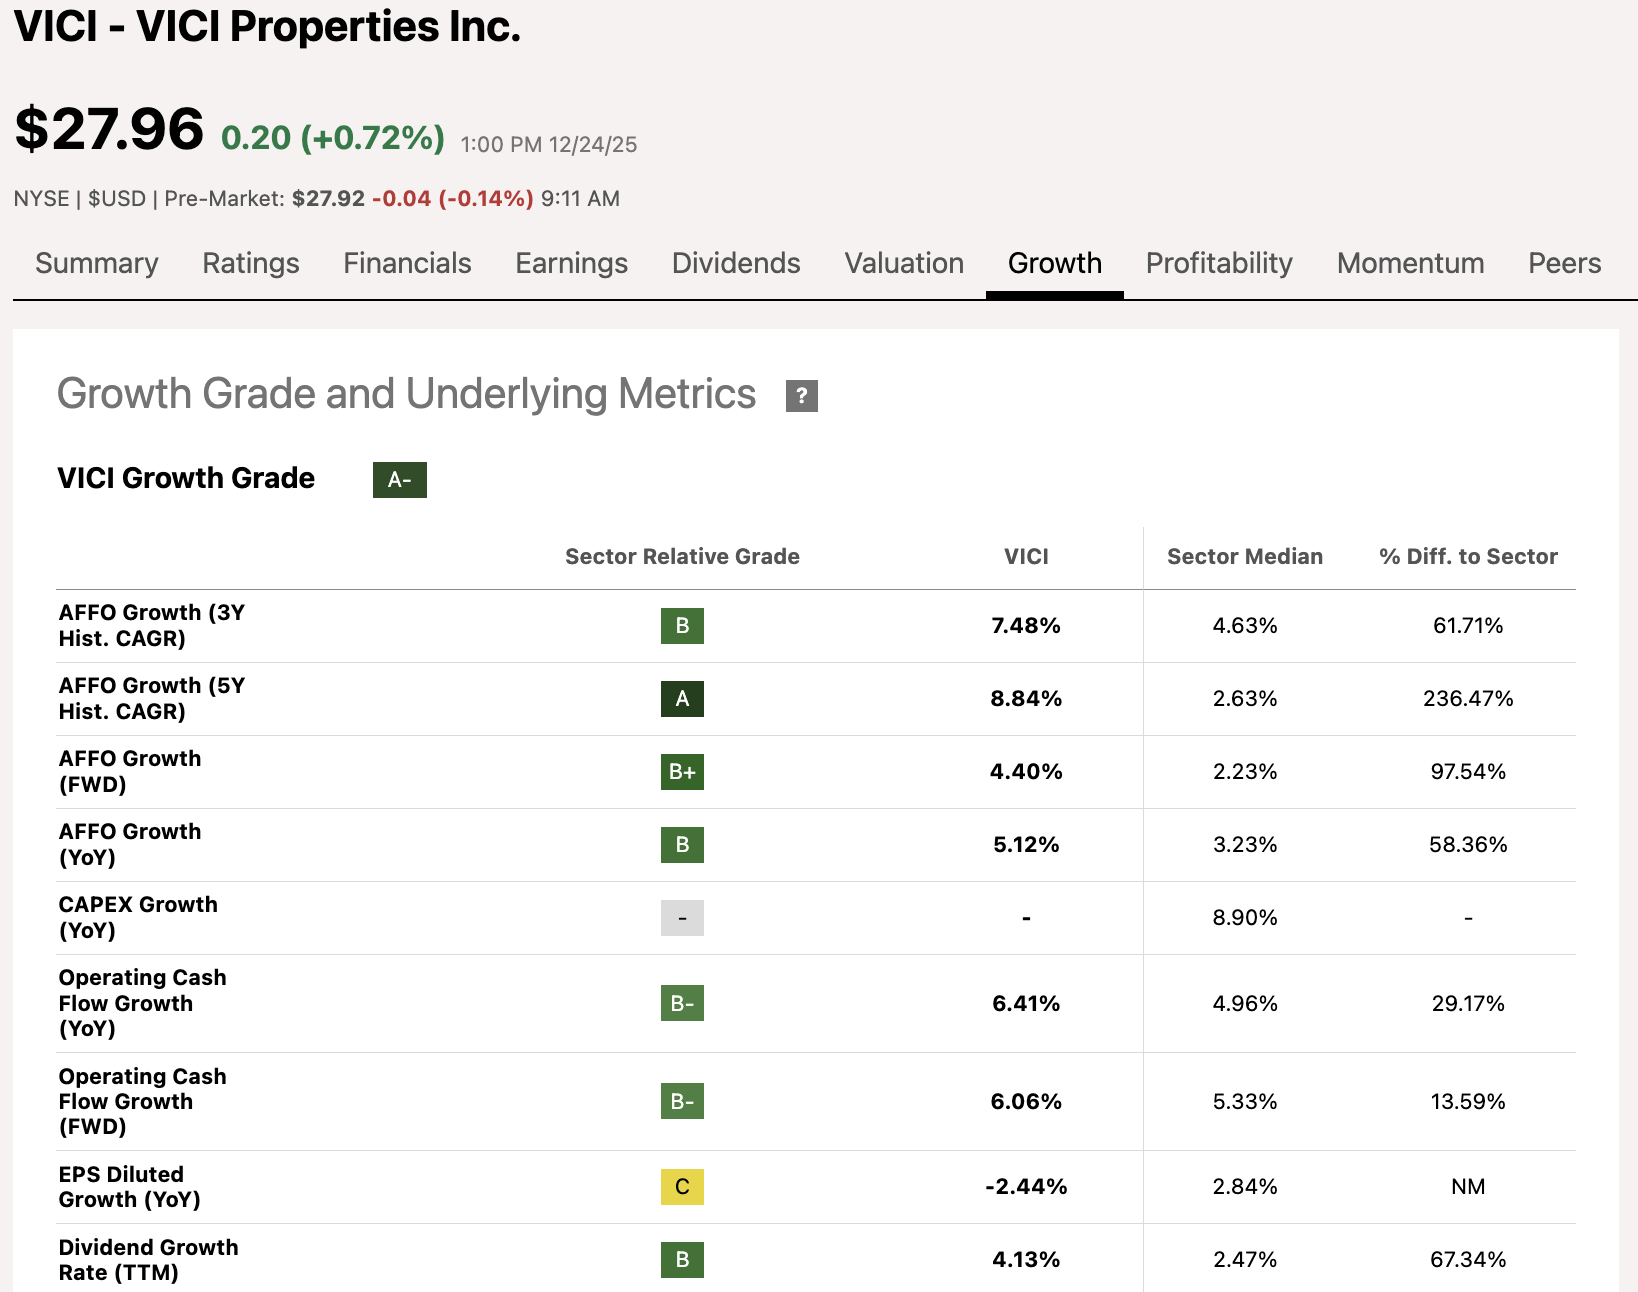The height and width of the screenshot is (1292, 1638).
Task: Select the Dividends tab
Action: tap(736, 263)
